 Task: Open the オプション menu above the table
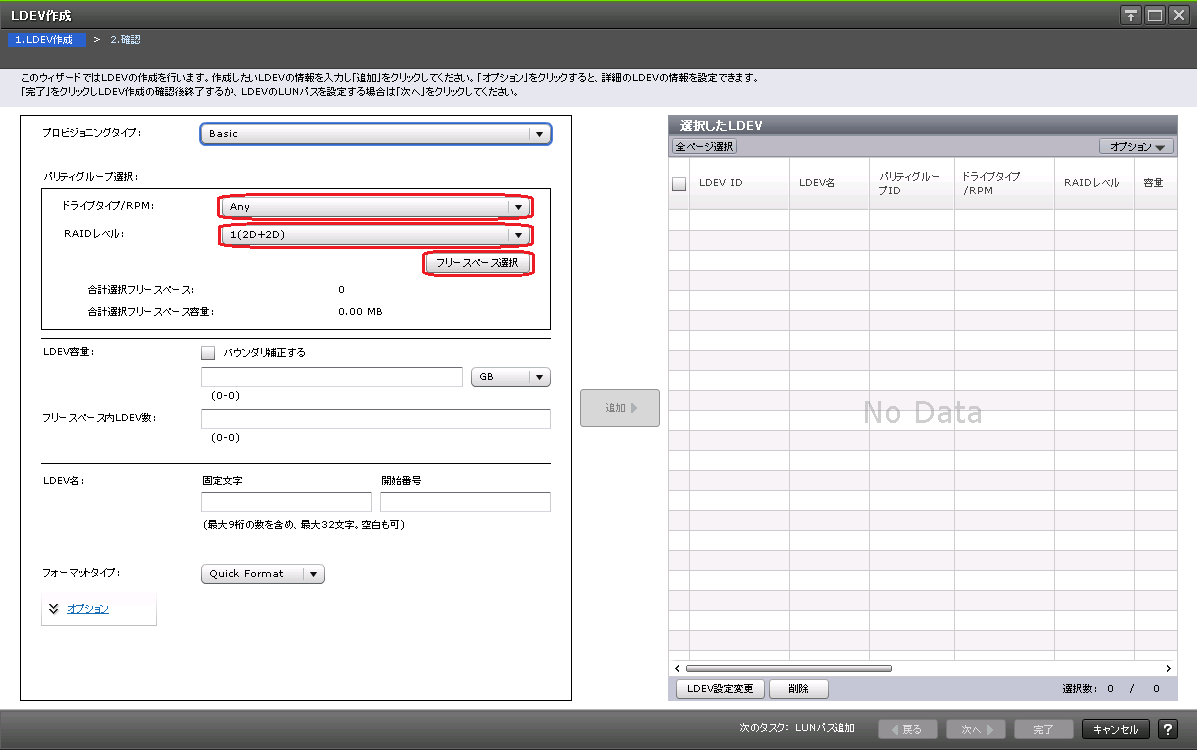(x=1136, y=147)
